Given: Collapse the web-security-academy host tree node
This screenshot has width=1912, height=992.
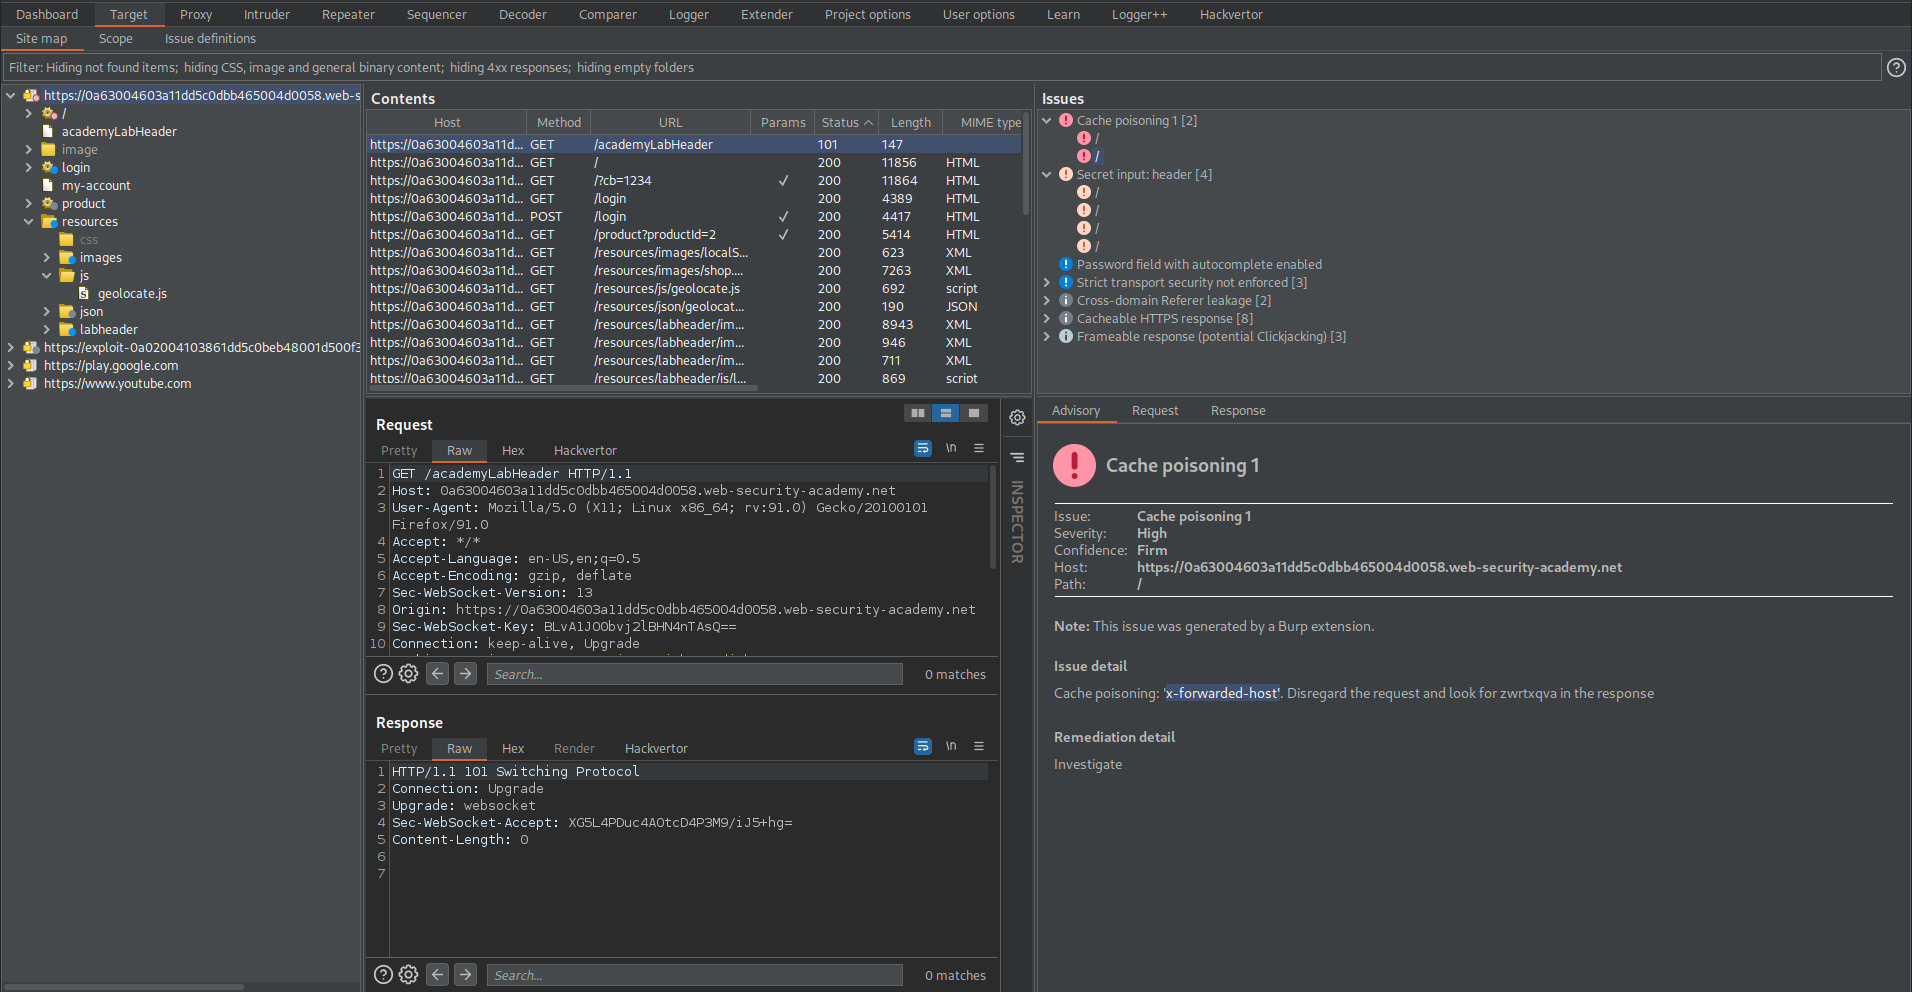Looking at the screenshot, I should tap(11, 96).
